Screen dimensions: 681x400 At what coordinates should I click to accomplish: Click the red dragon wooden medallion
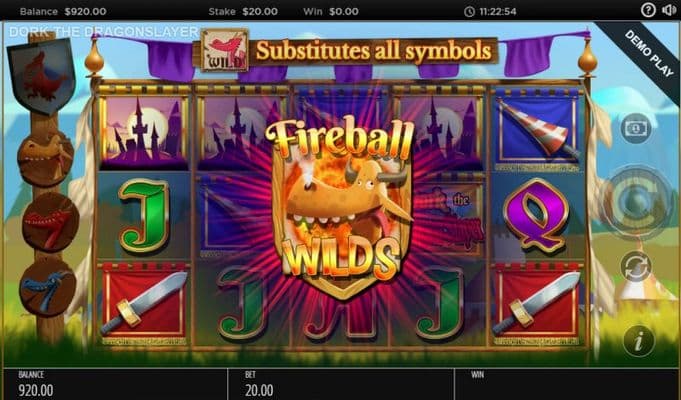(x=50, y=222)
